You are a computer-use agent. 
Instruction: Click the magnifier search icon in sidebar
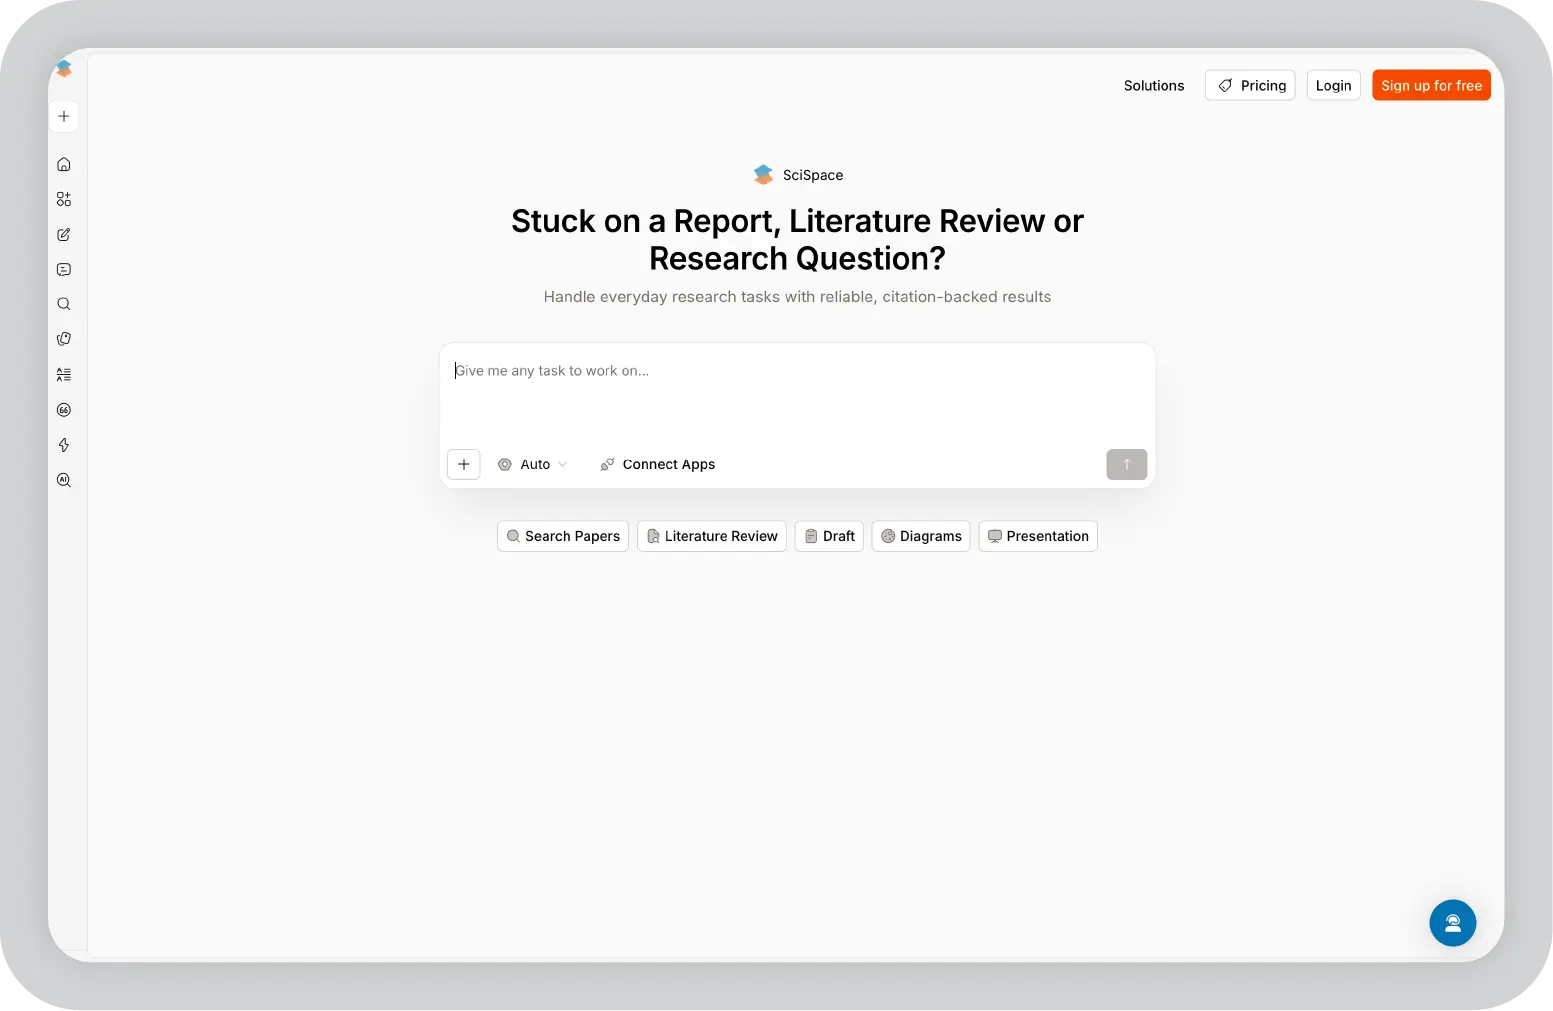[64, 304]
